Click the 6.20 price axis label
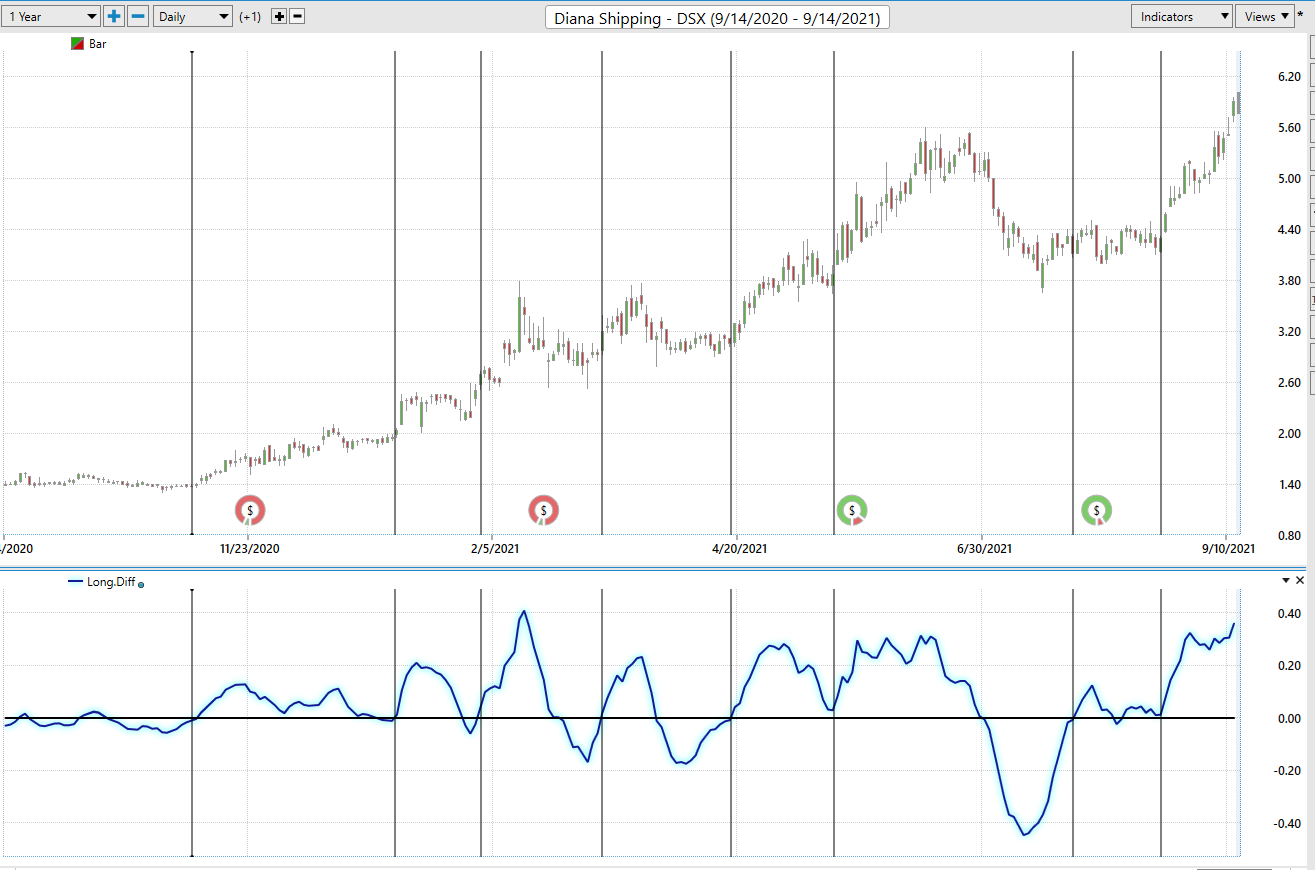1315x870 pixels. (1289, 77)
